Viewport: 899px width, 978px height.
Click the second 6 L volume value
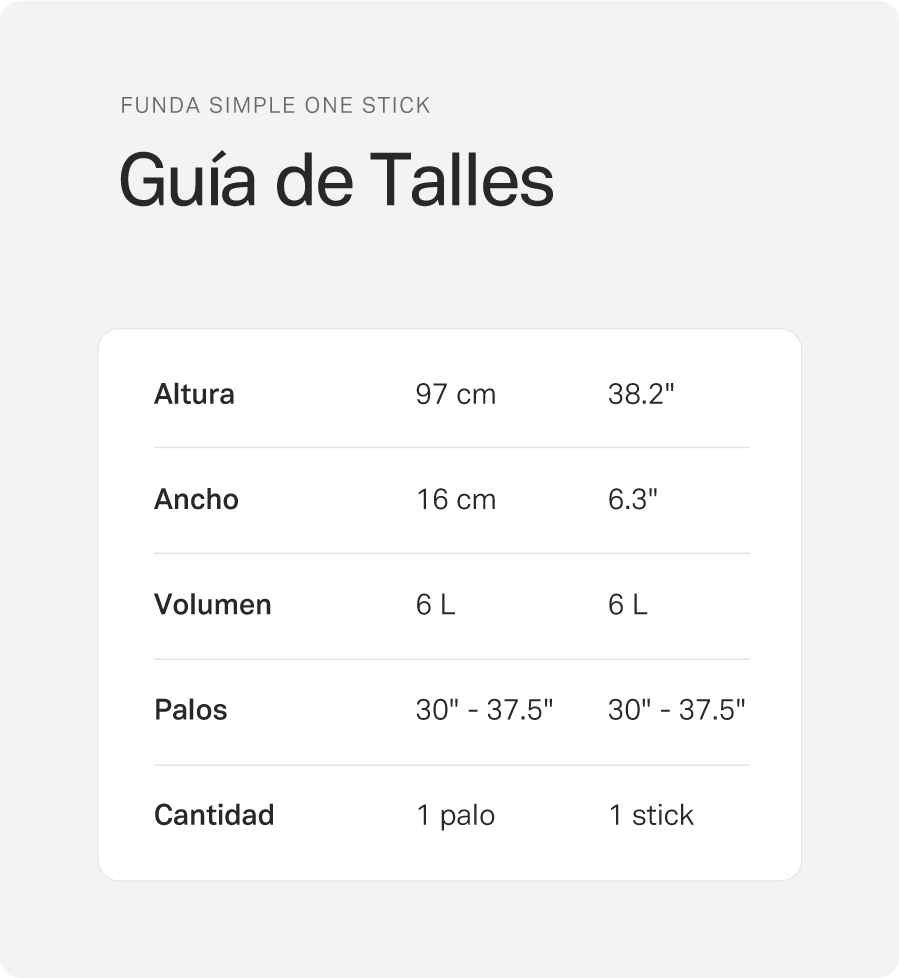tap(628, 605)
